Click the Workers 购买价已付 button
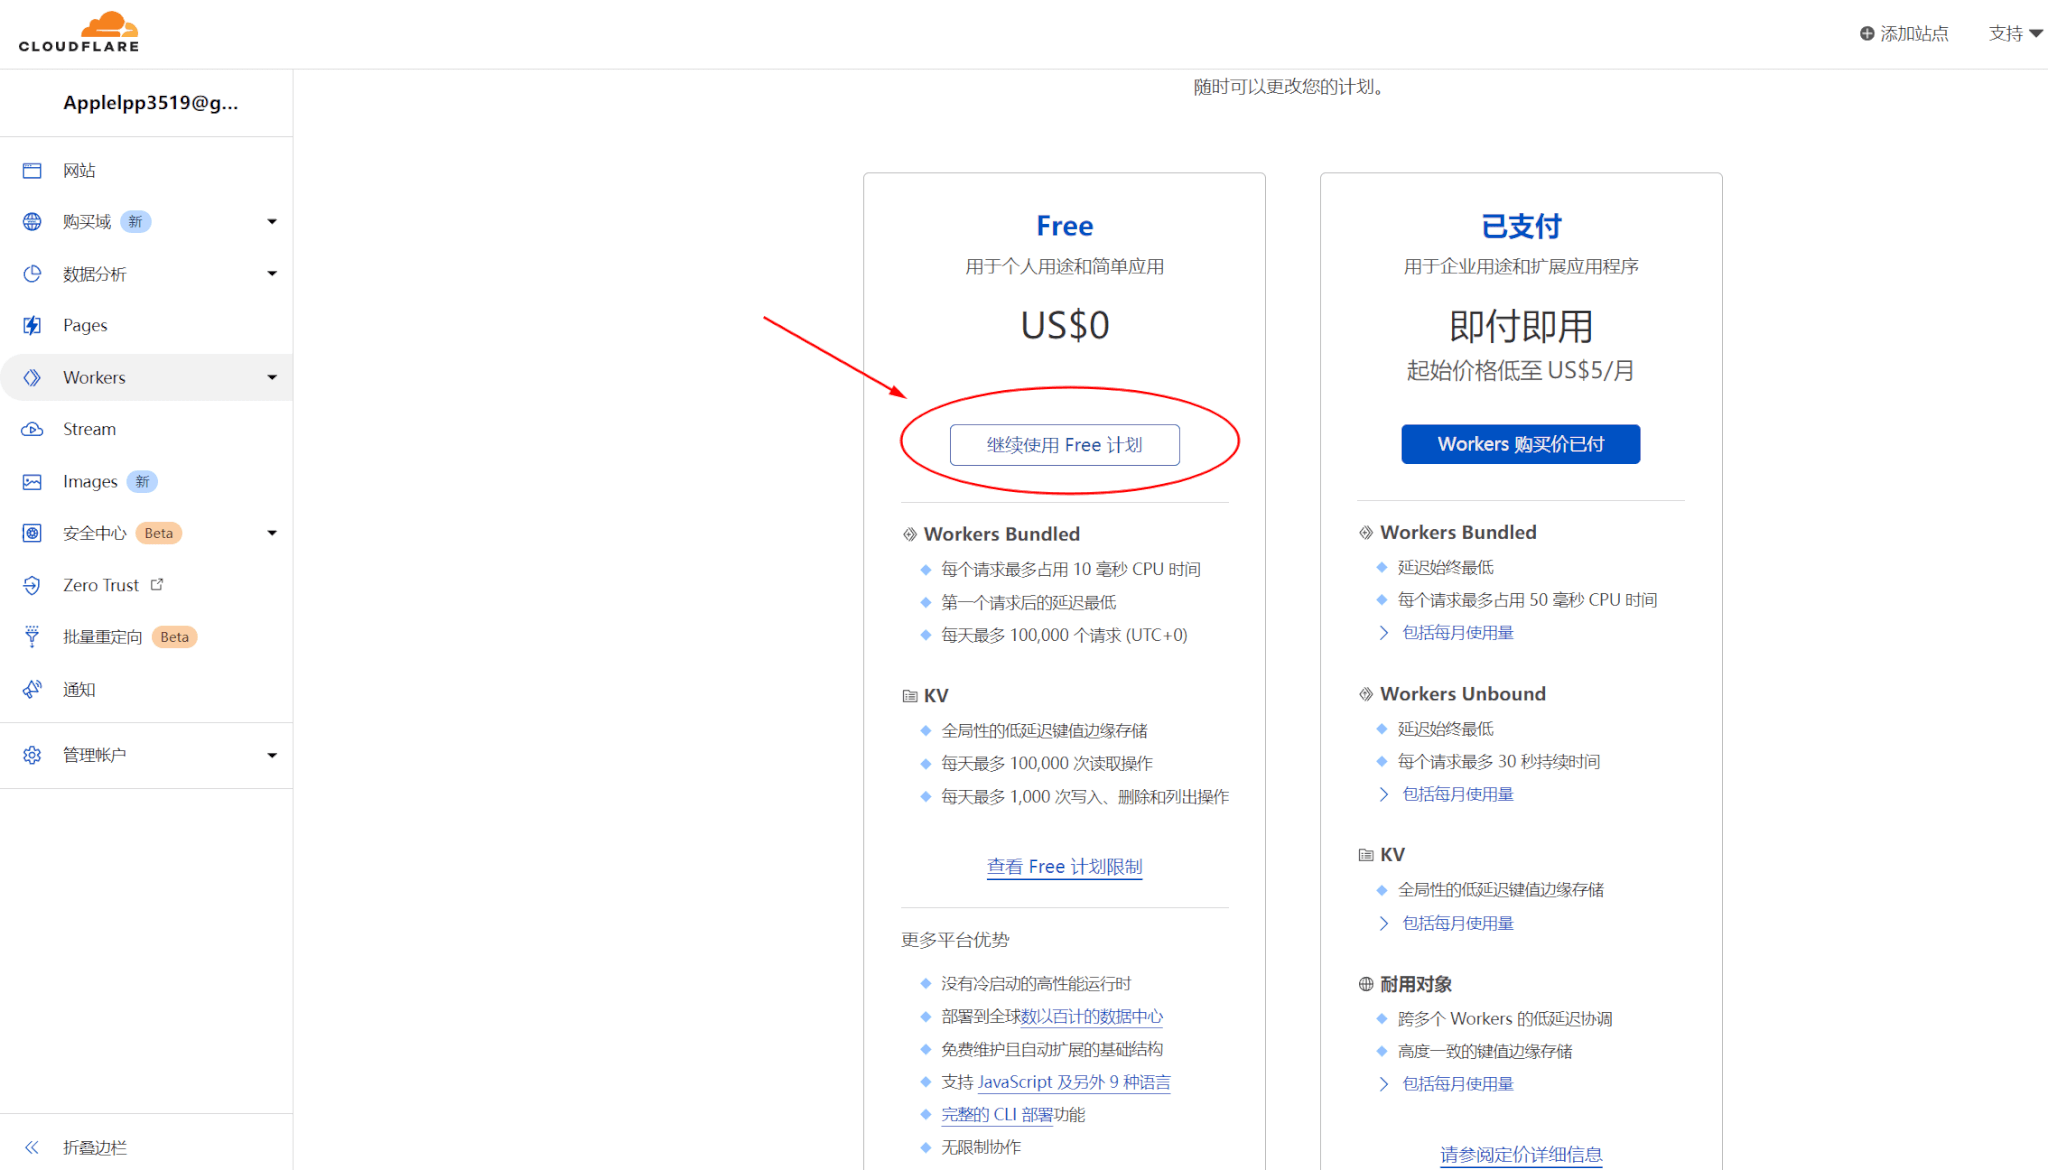 coord(1520,444)
